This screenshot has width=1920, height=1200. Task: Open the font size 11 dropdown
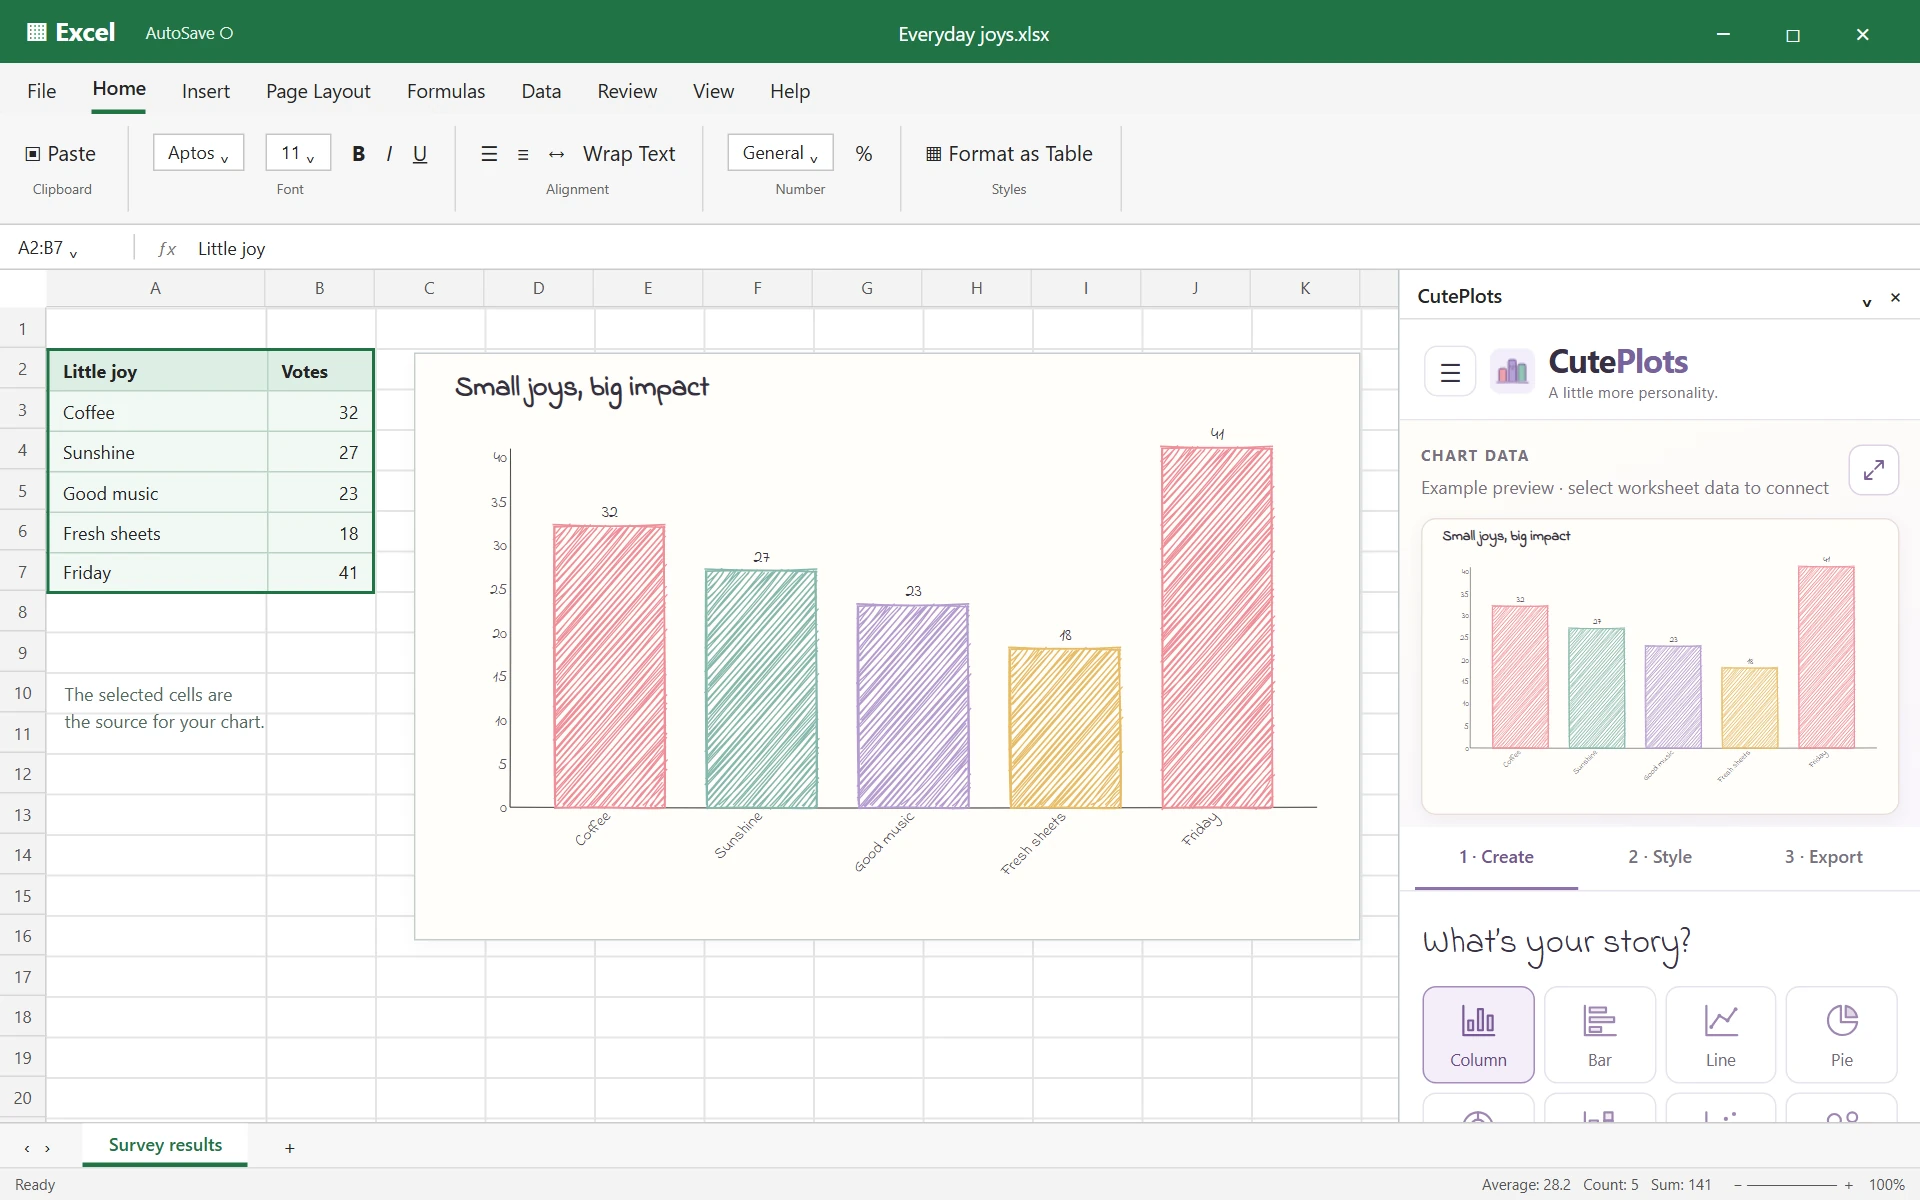coord(298,153)
